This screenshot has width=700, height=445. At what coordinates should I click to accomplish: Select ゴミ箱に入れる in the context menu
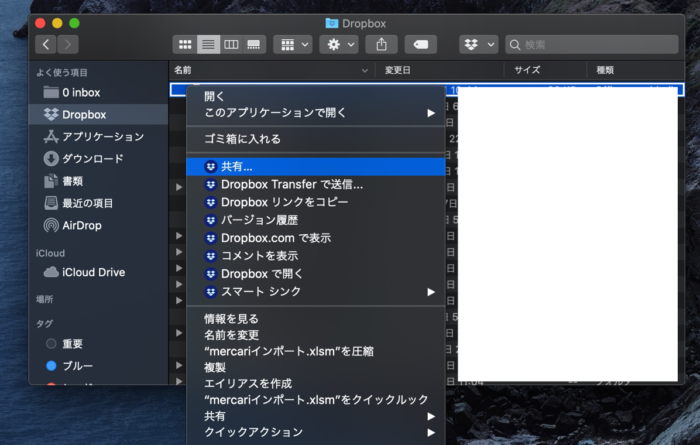coord(242,139)
